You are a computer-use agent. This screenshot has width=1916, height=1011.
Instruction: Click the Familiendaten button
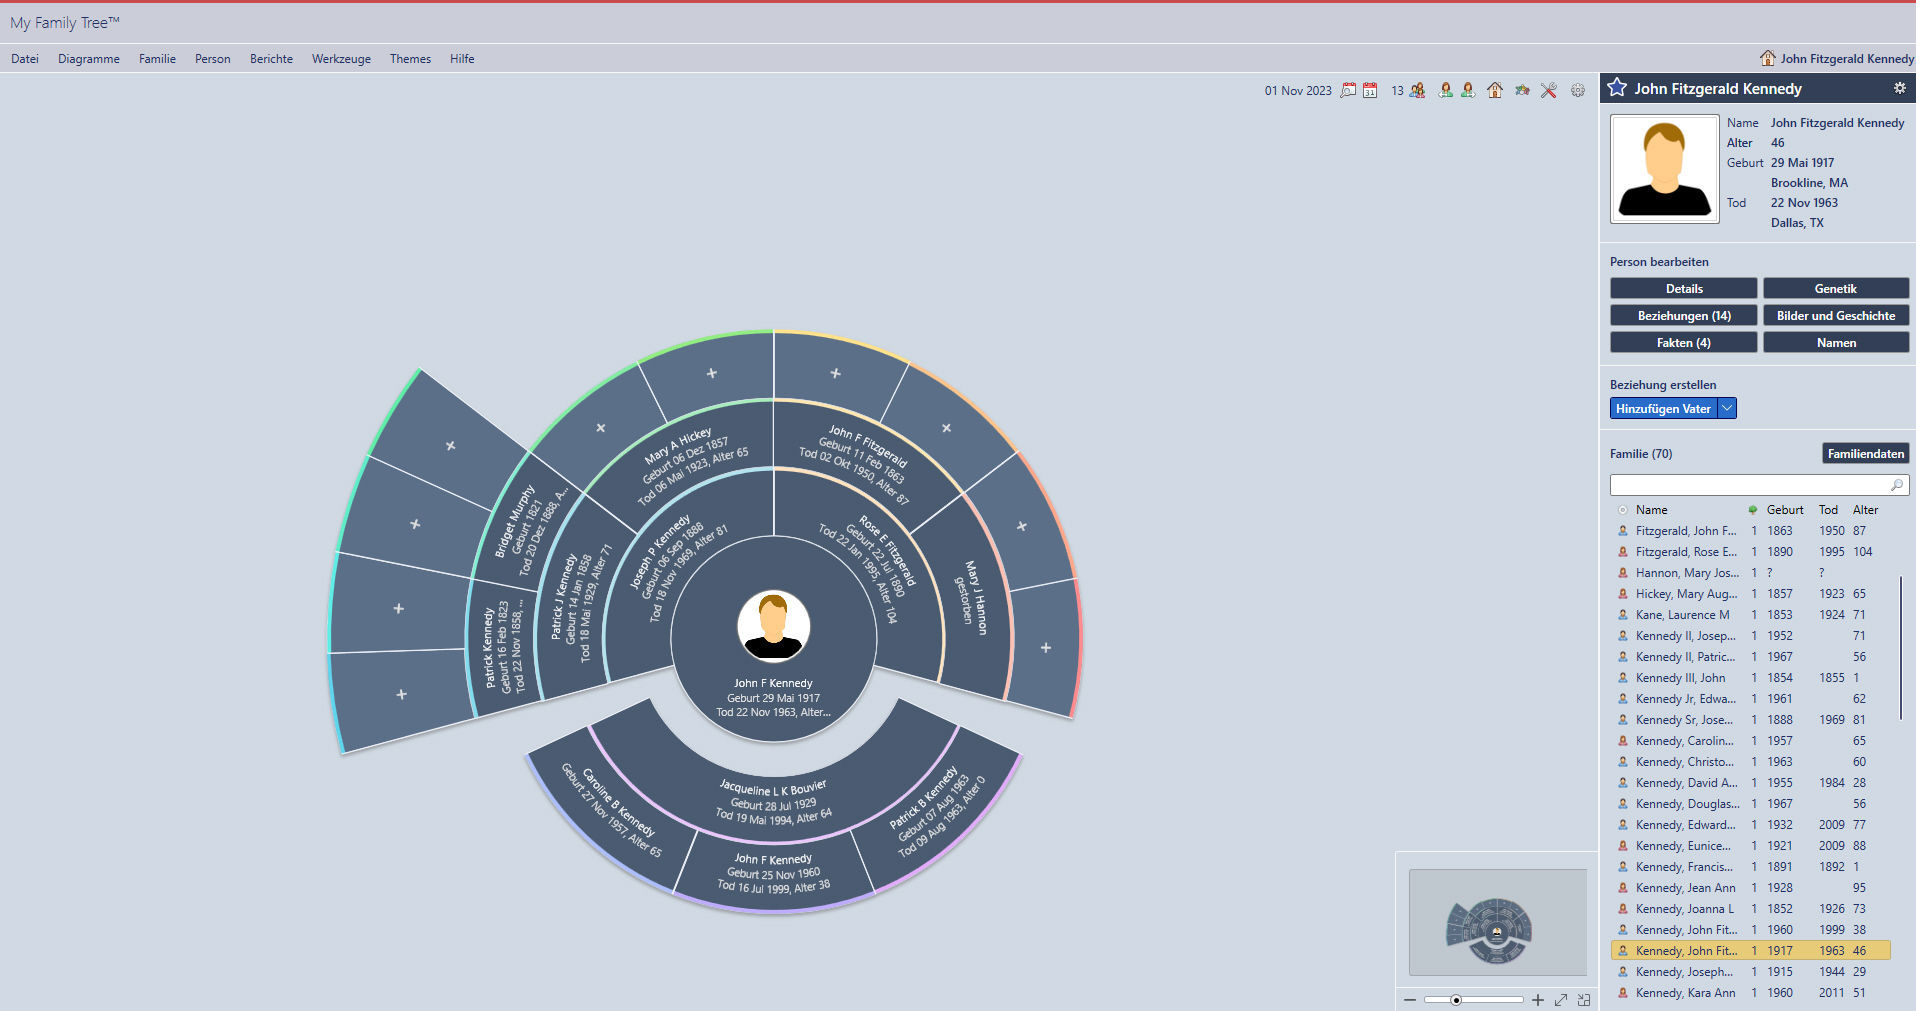click(x=1865, y=454)
